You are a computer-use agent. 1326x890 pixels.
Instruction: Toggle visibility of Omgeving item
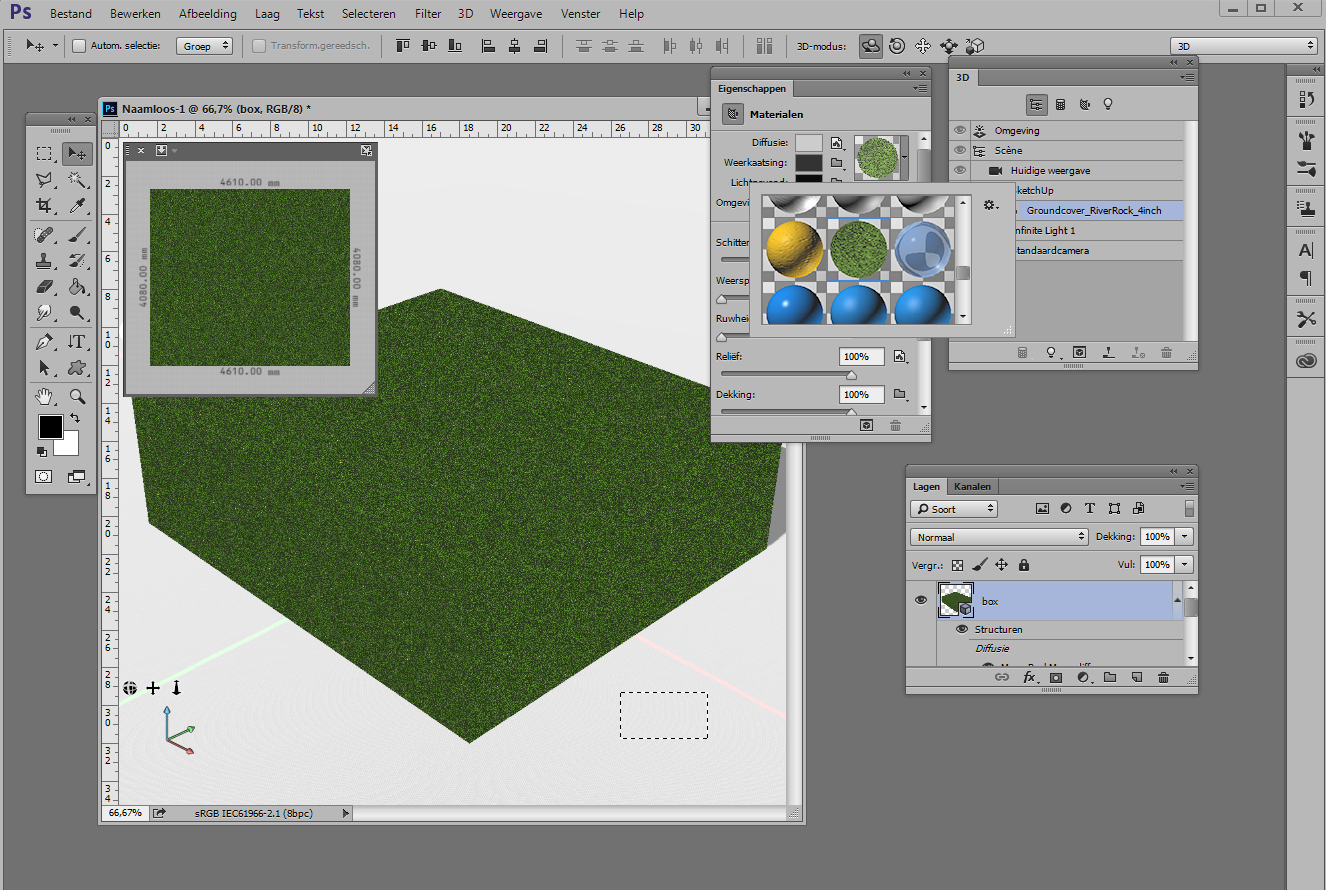pyautogui.click(x=961, y=130)
